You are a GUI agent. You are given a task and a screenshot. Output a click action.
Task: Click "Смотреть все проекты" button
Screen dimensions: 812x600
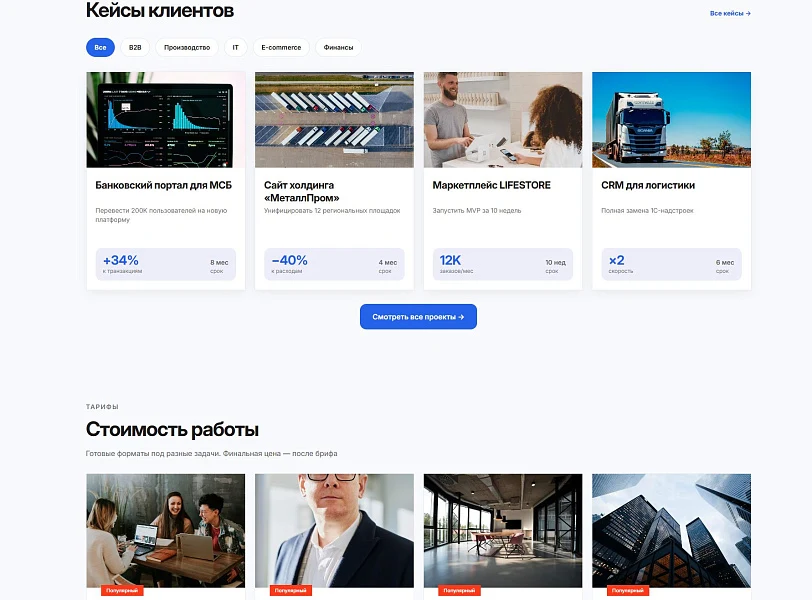(418, 317)
